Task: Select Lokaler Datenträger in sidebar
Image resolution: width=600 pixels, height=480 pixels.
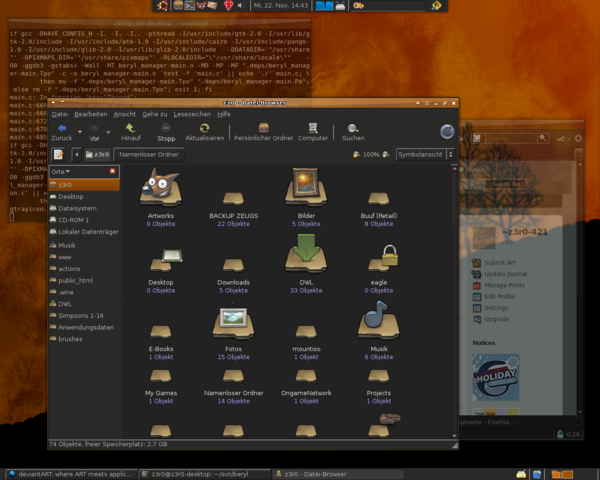Action: click(84, 232)
